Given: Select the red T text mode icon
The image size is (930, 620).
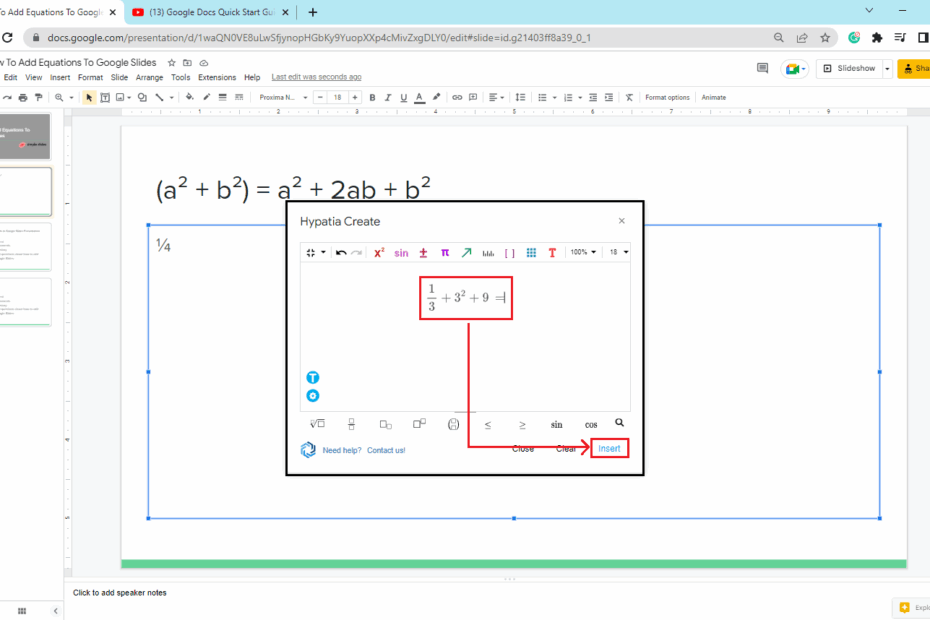Looking at the screenshot, I should coord(552,253).
